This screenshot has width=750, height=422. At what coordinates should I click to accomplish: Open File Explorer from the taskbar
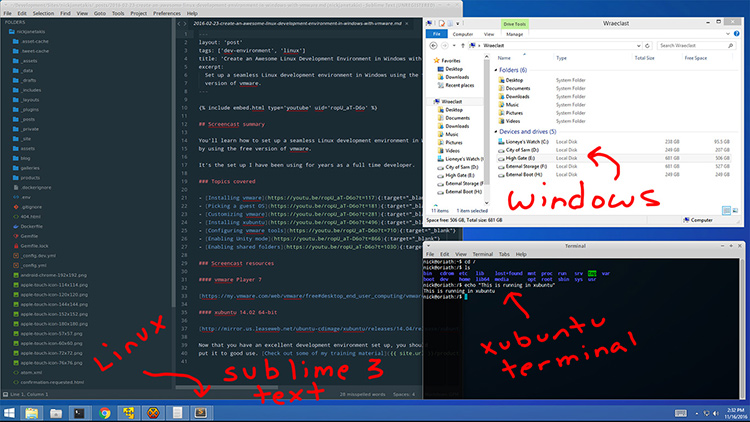(32, 413)
